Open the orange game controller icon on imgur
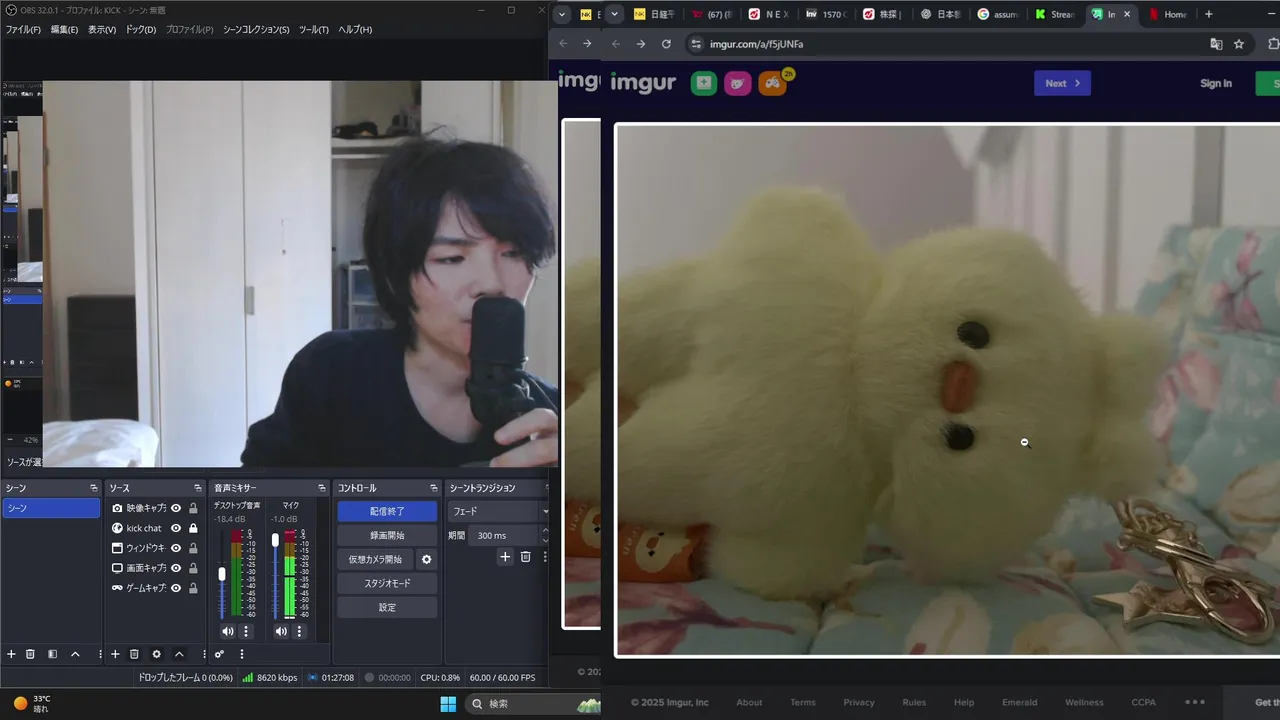 click(772, 83)
